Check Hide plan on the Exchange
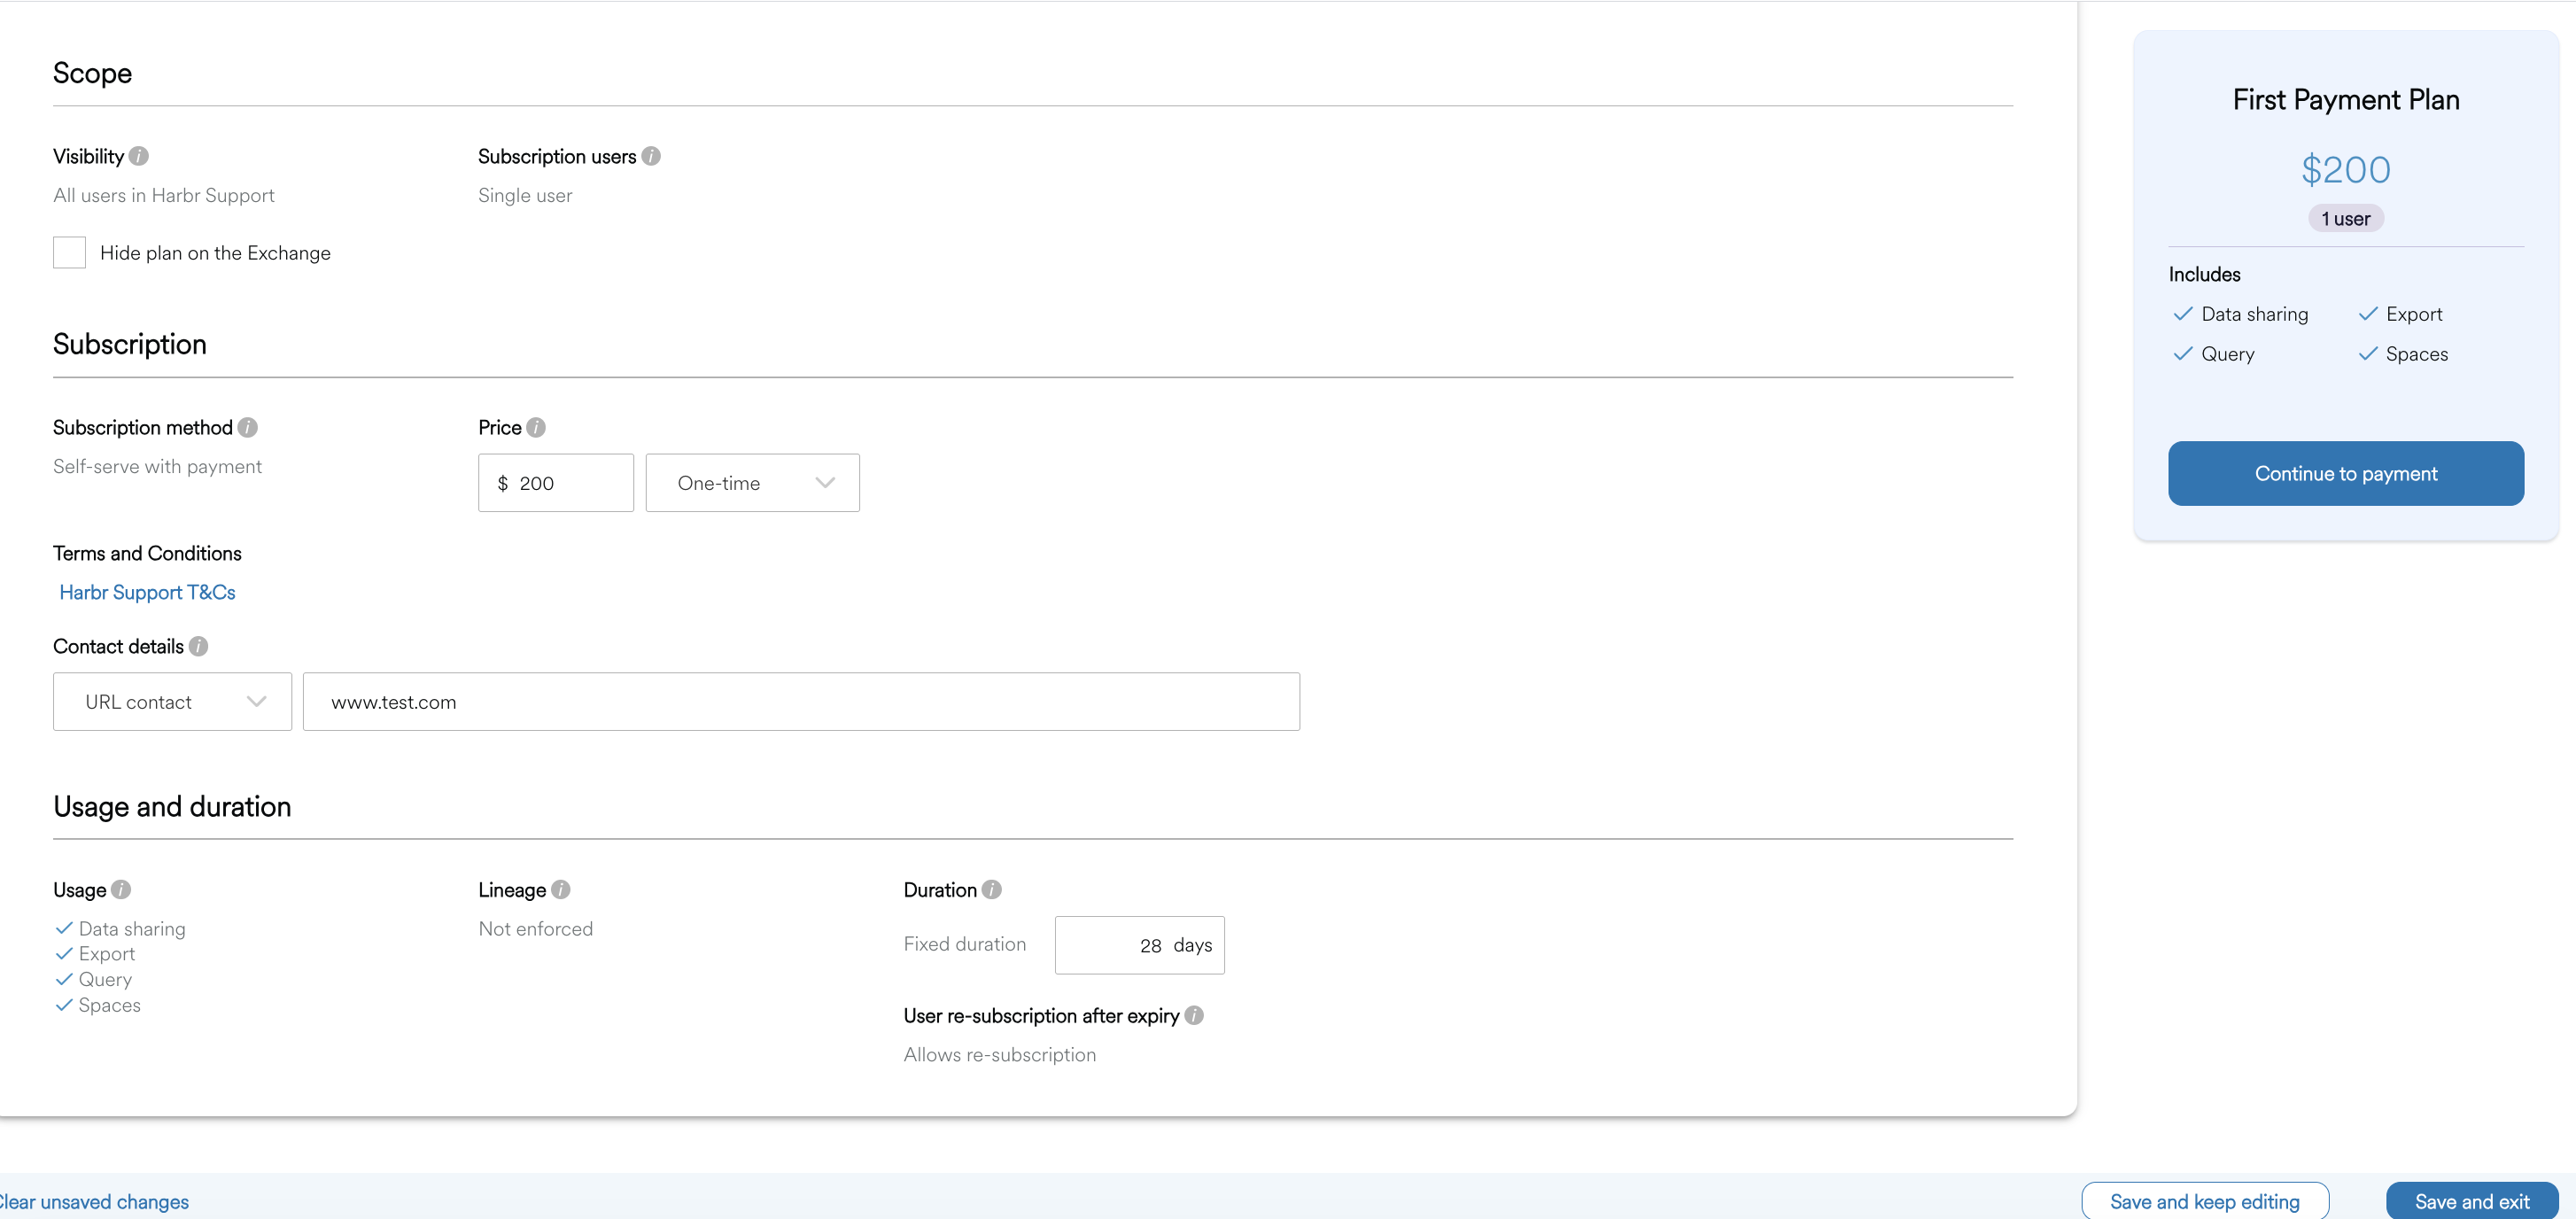Screen dimensions: 2576x1219 point(69,253)
